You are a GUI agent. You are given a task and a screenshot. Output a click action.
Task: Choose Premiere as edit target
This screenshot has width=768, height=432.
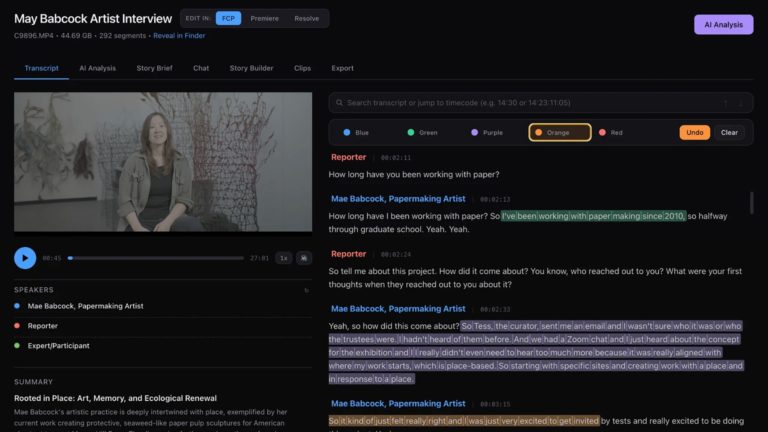[264, 18]
